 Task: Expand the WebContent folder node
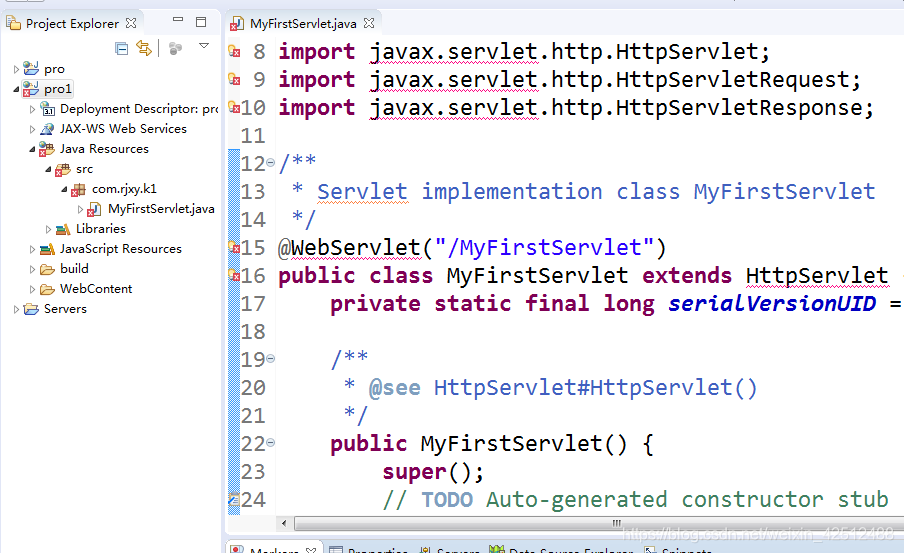click(32, 289)
